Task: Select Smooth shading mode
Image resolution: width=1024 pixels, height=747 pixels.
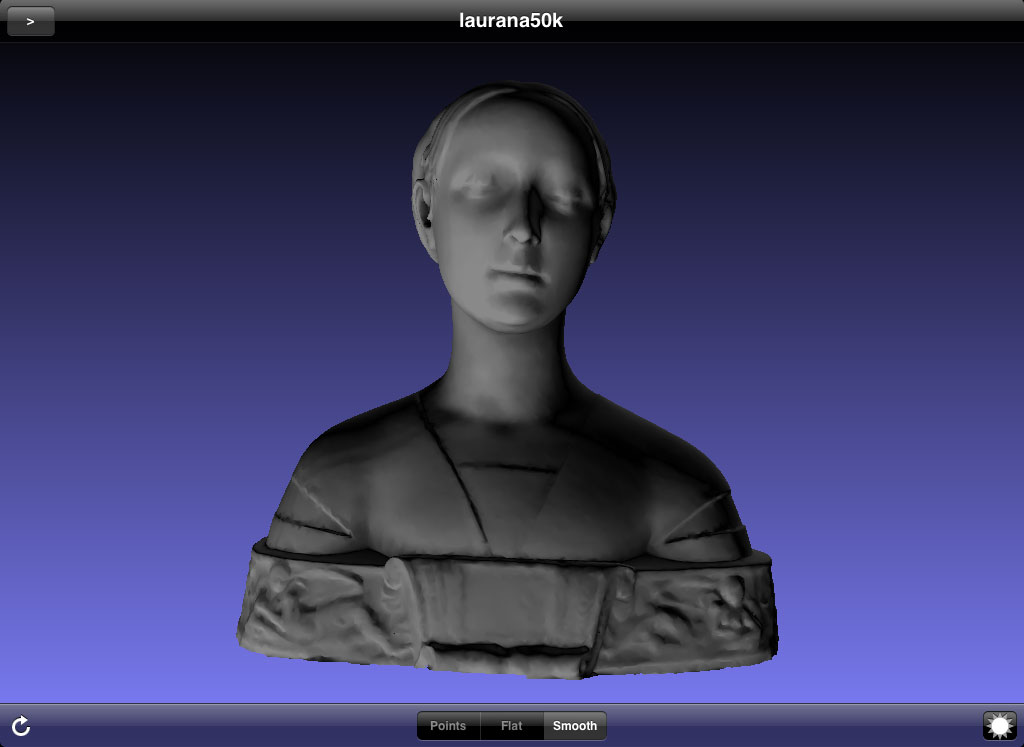Action: click(575, 725)
